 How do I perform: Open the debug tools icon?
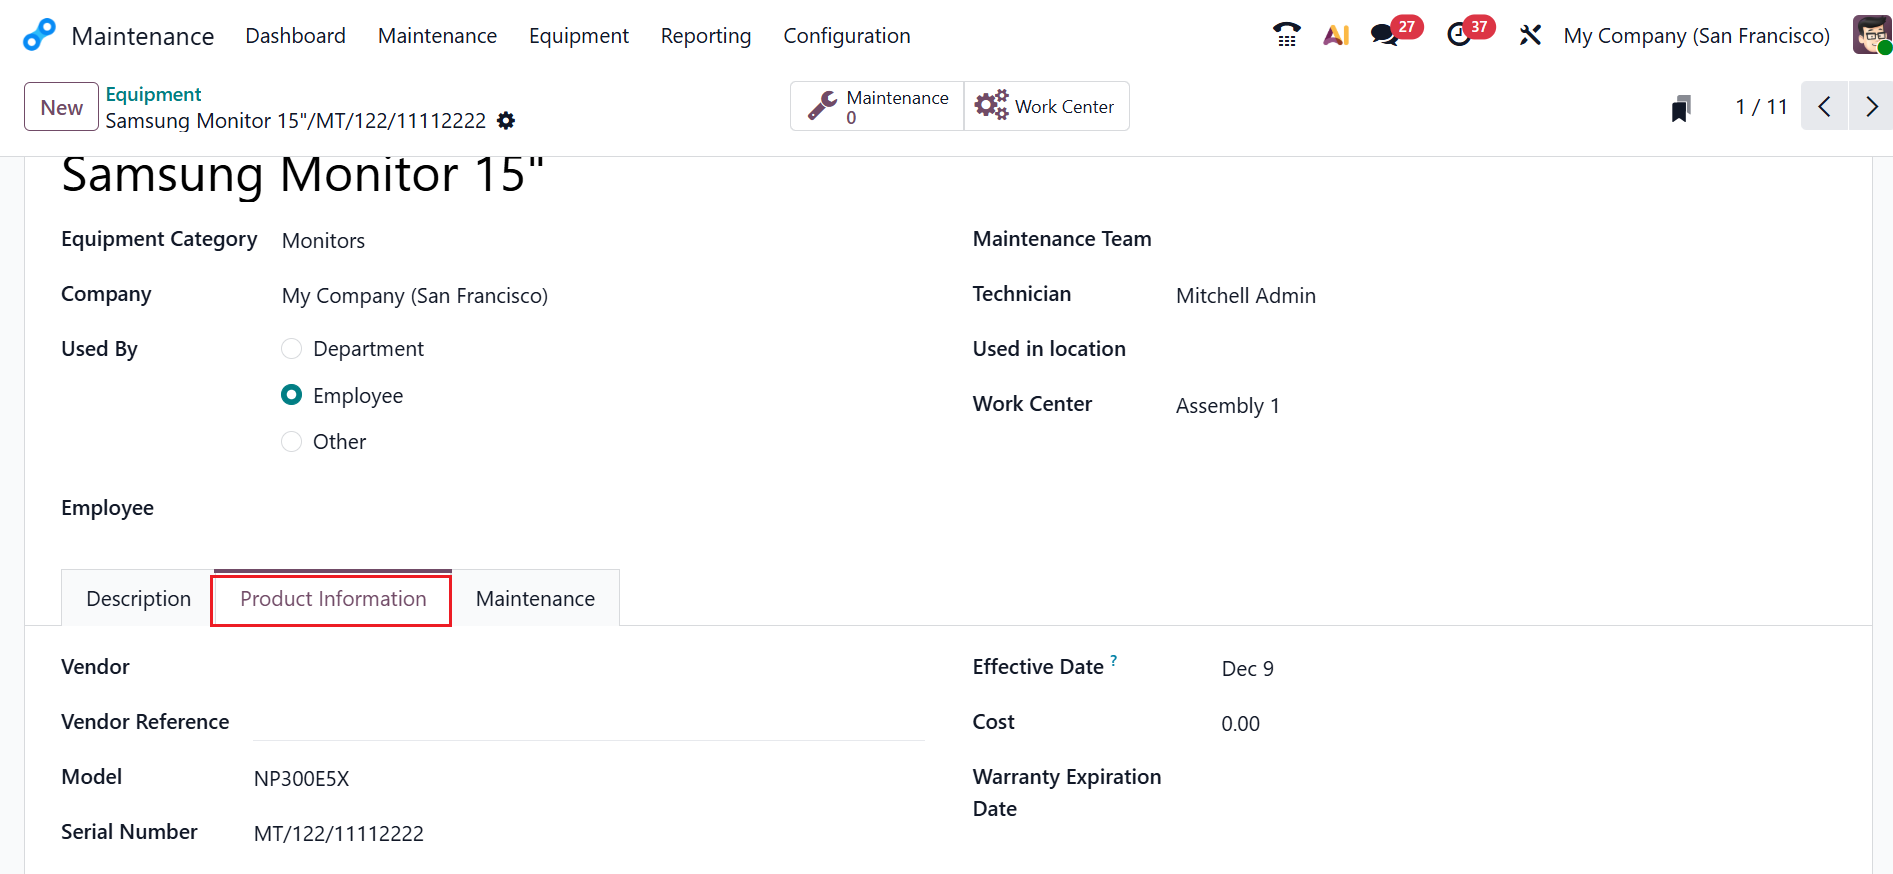click(x=1530, y=35)
